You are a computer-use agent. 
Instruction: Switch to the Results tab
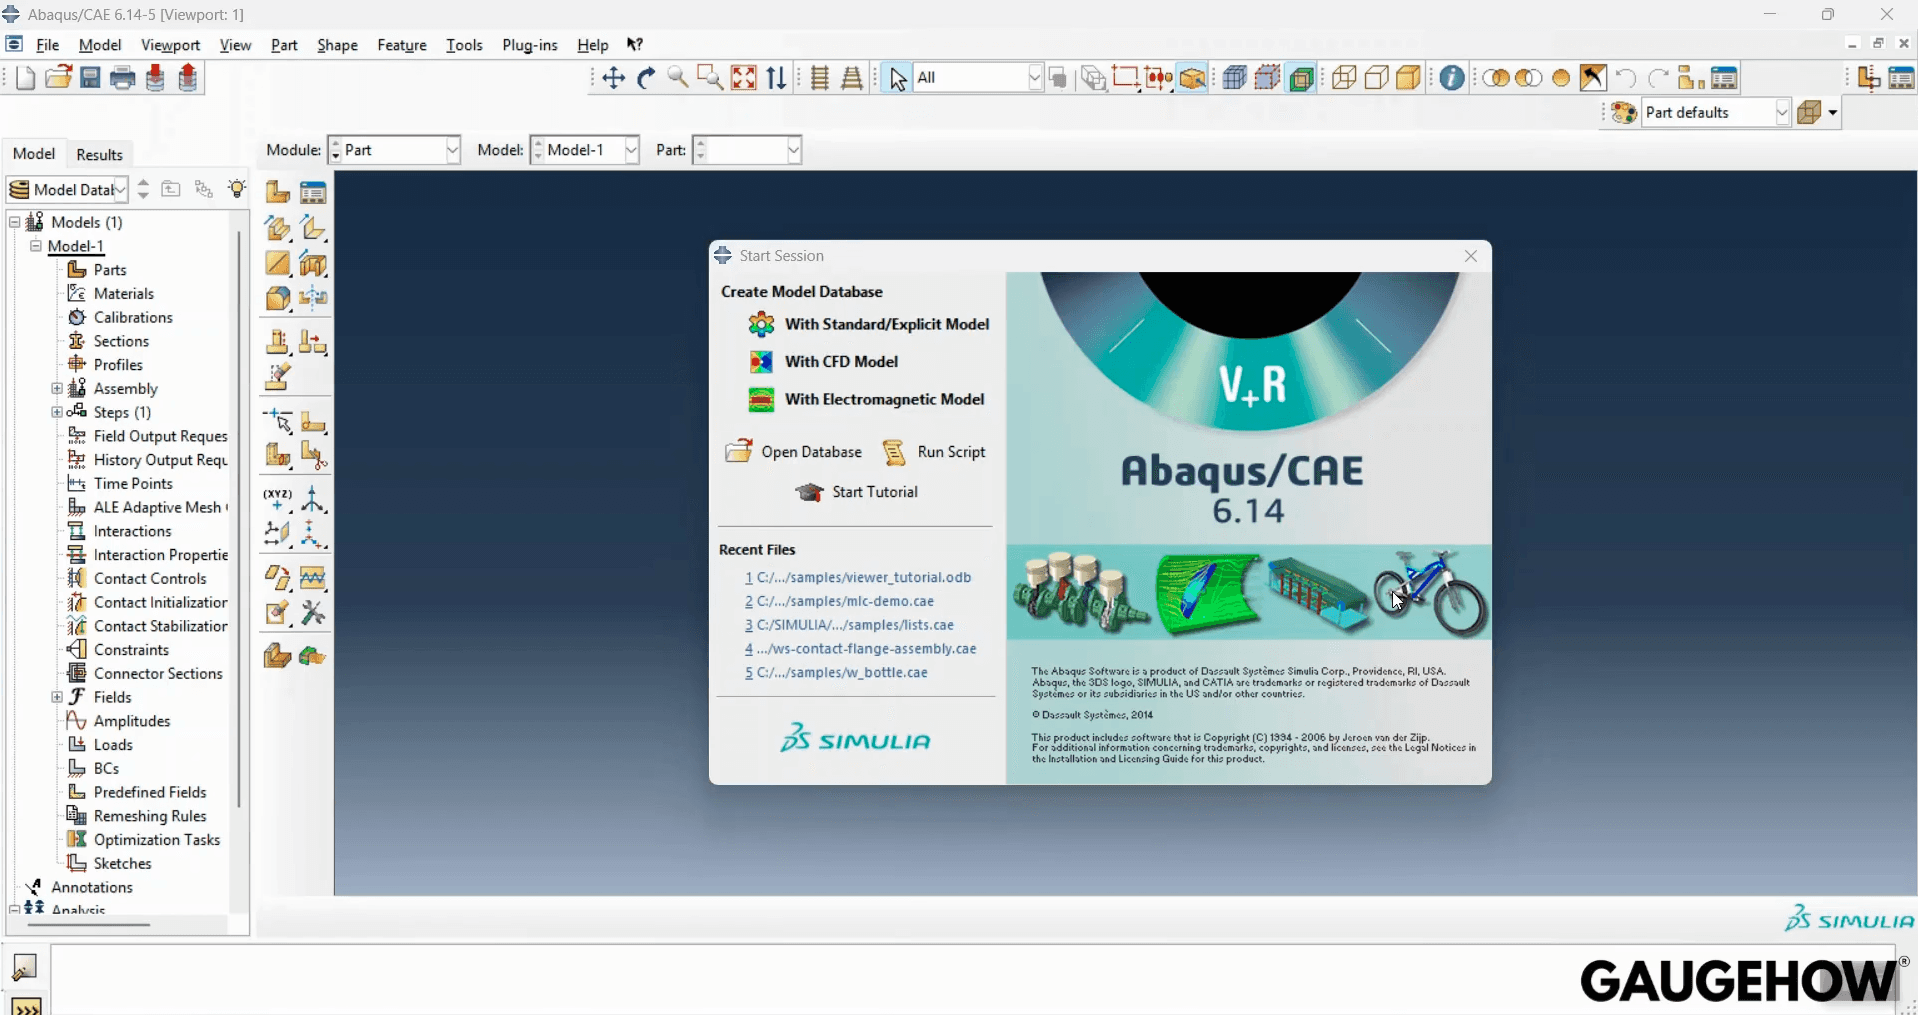(x=98, y=154)
